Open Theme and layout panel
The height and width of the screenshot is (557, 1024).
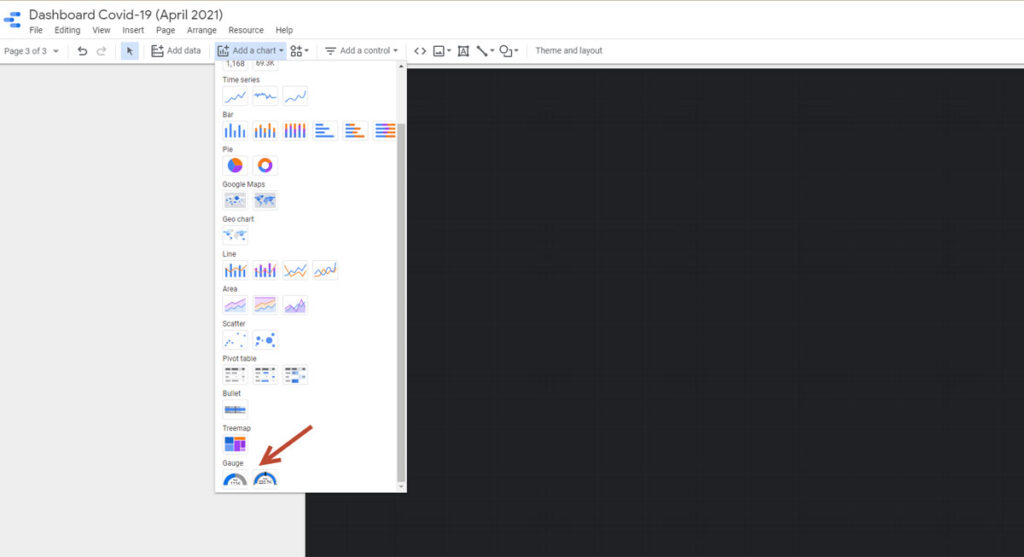point(569,51)
